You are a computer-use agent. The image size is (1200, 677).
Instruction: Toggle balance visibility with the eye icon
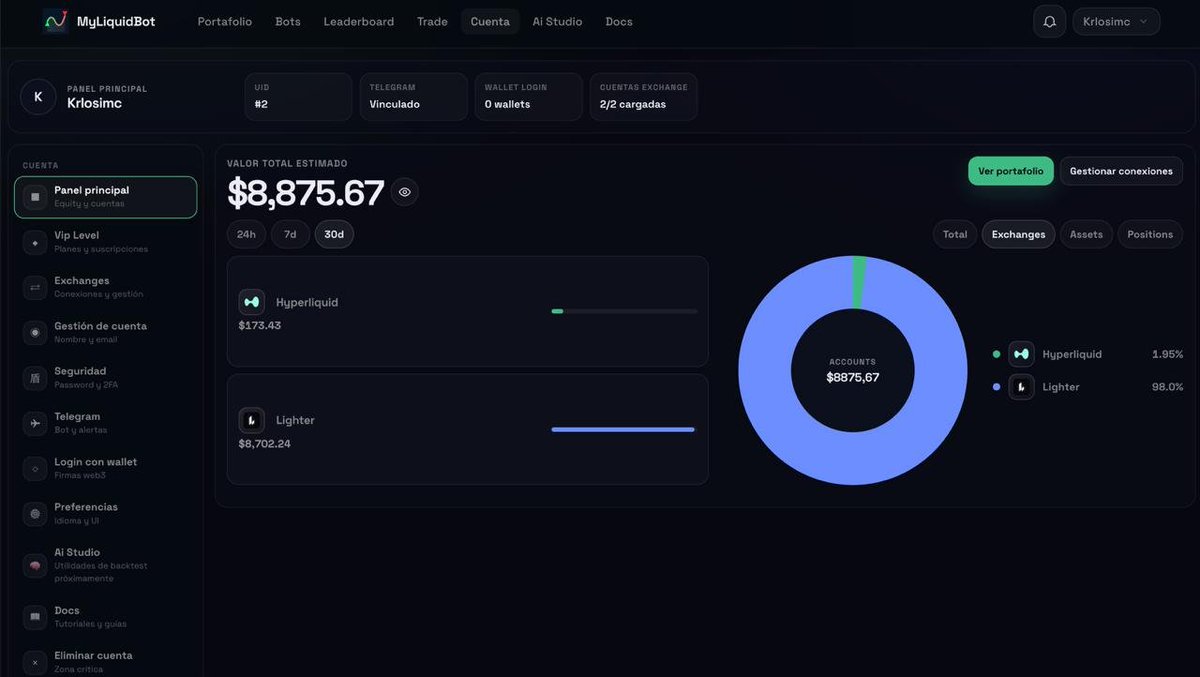[405, 192]
